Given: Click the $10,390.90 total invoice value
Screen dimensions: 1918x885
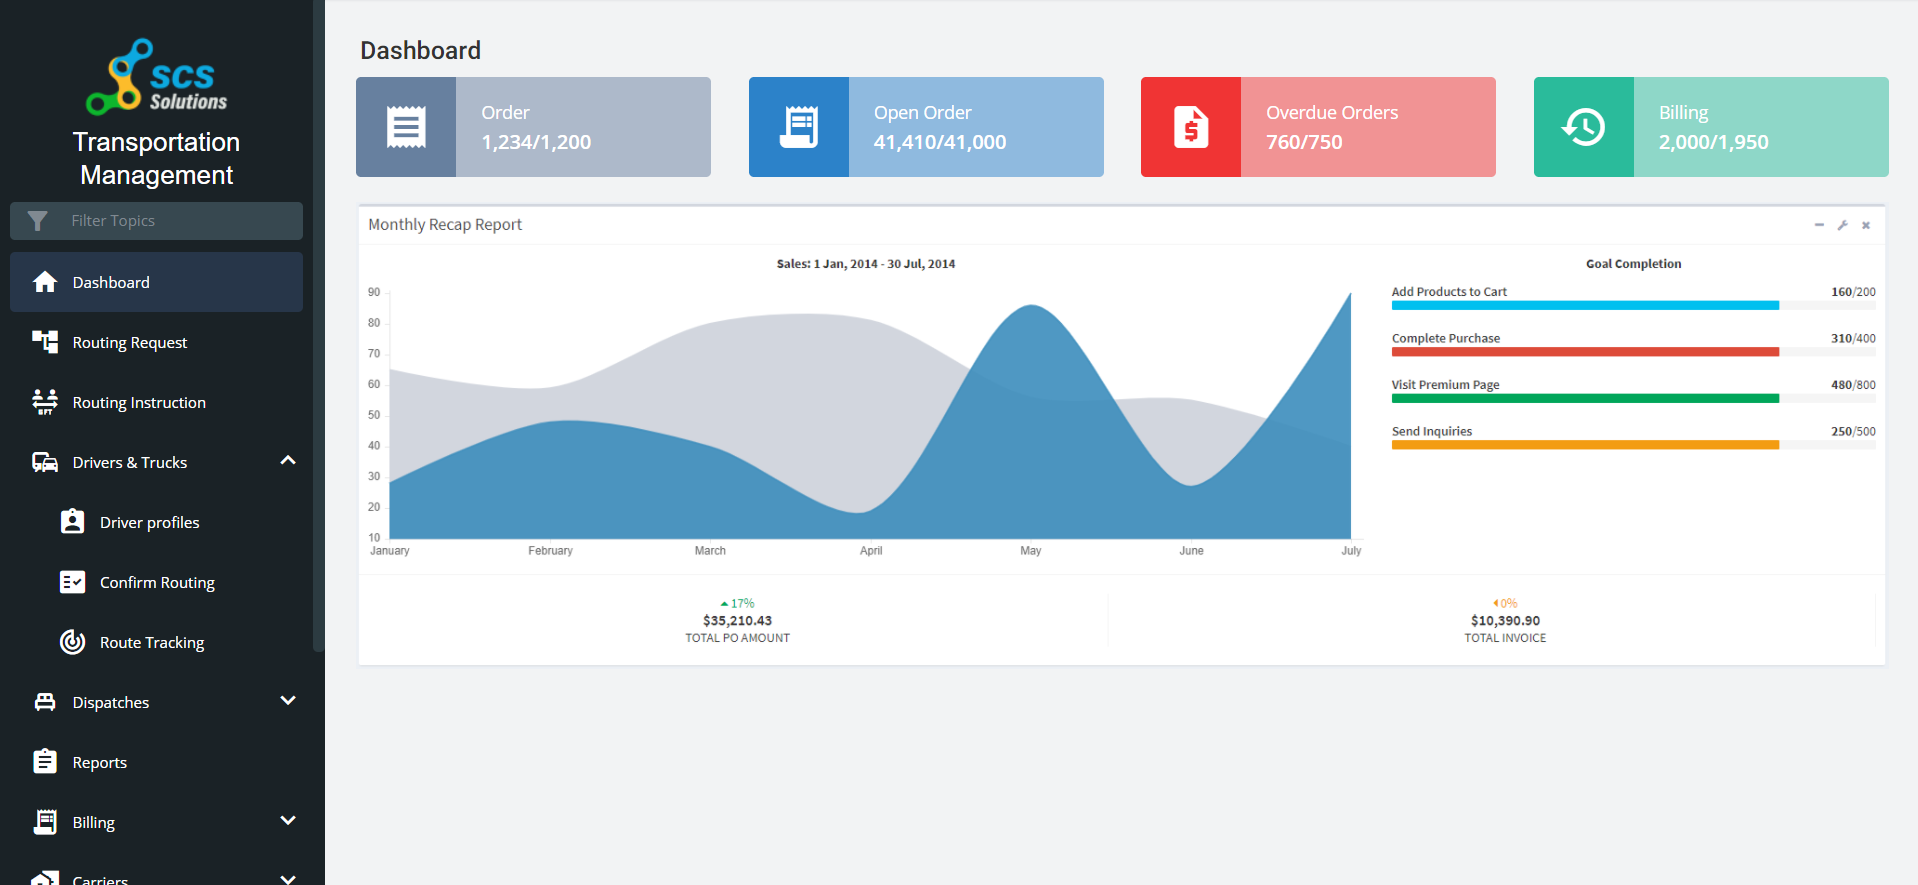Looking at the screenshot, I should click(x=1505, y=621).
